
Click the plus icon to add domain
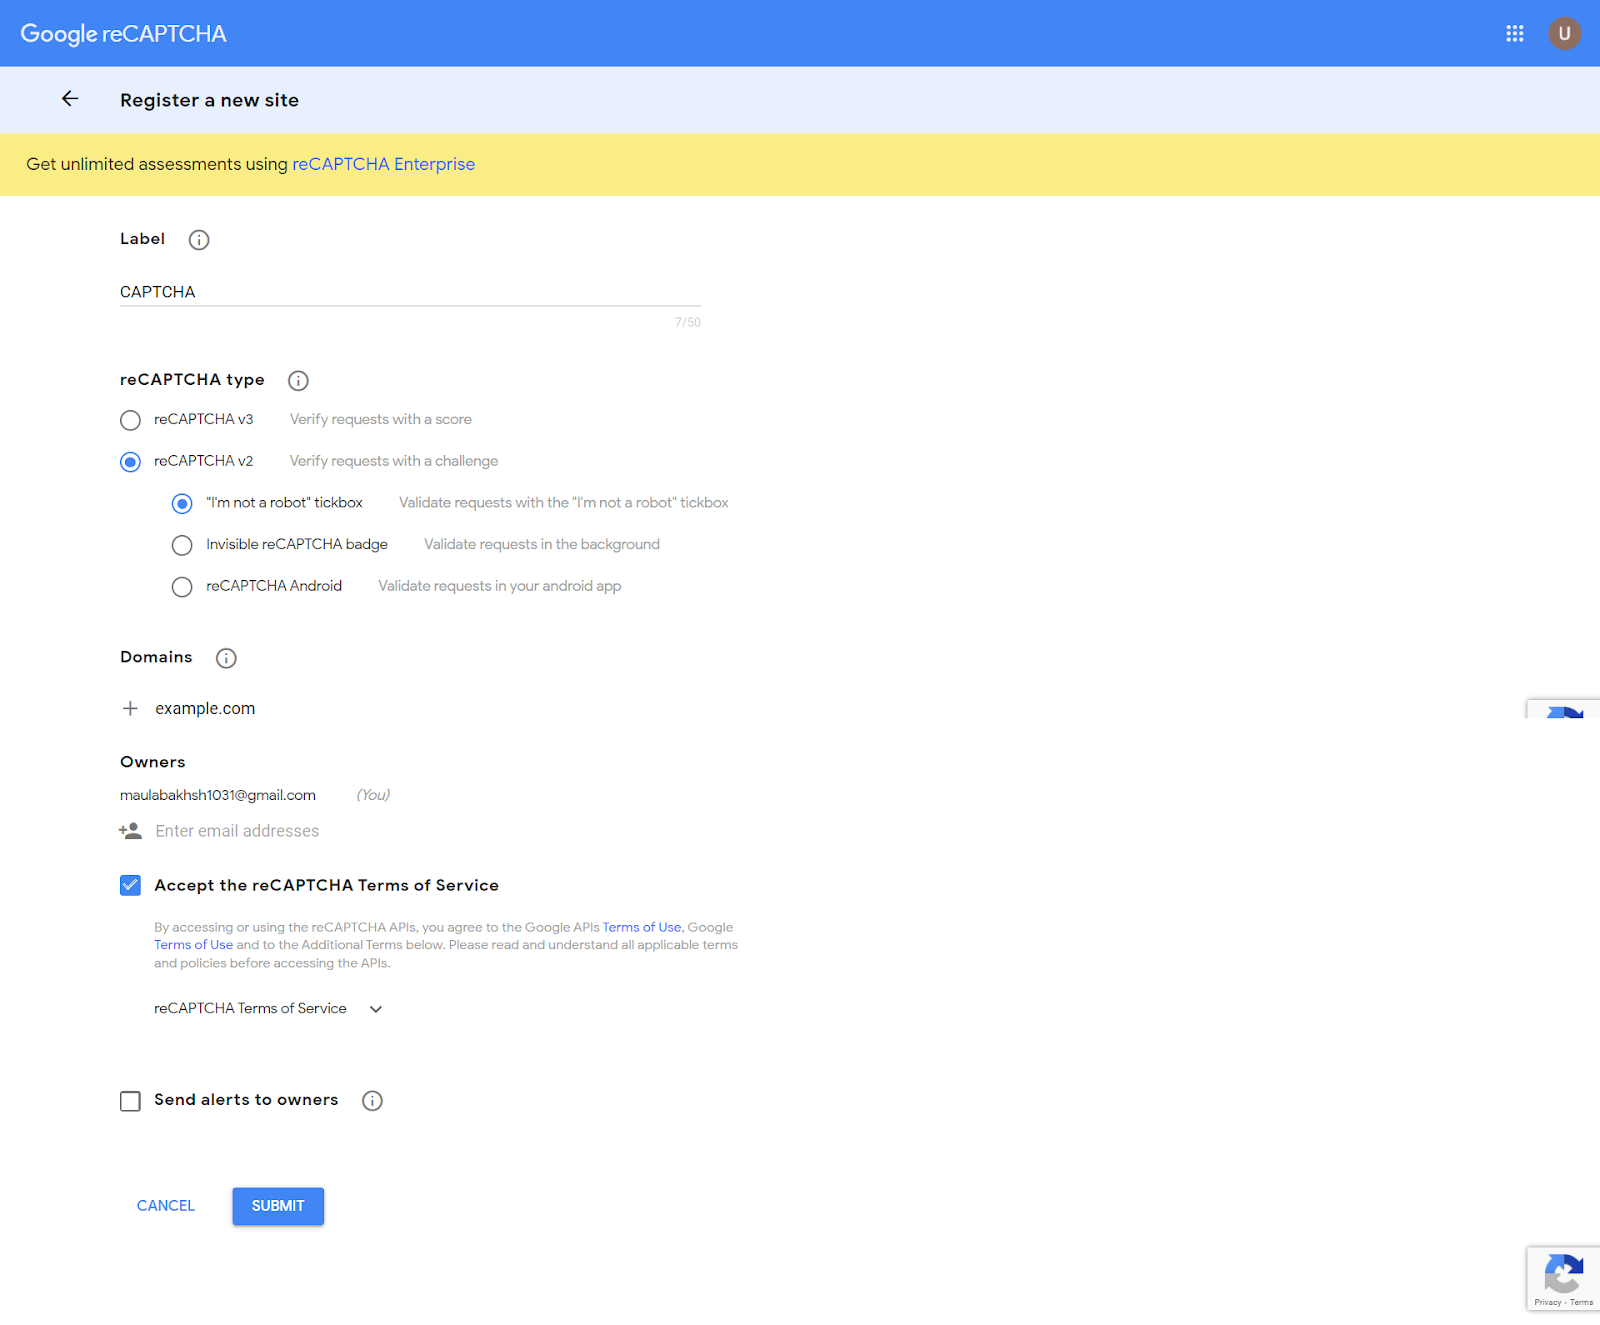tap(130, 708)
